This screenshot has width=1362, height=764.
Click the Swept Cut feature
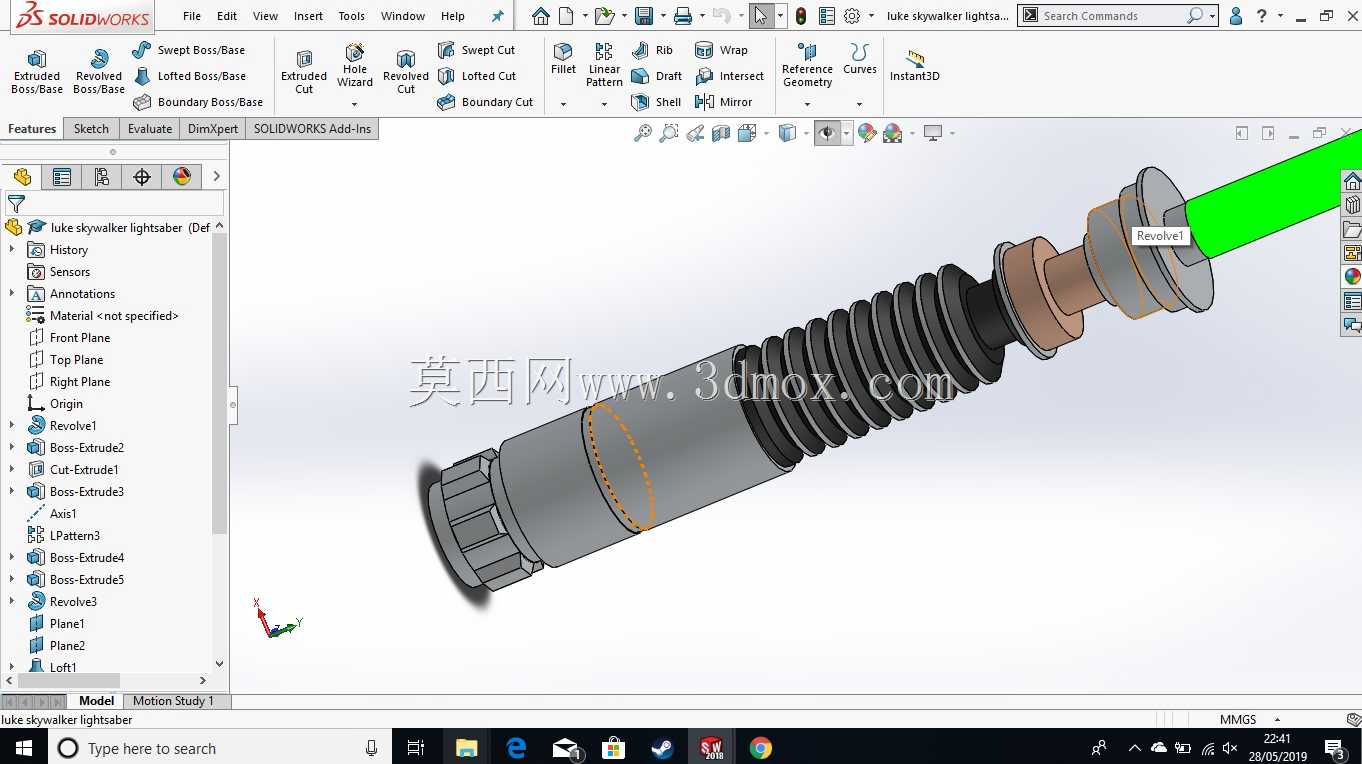coord(476,50)
